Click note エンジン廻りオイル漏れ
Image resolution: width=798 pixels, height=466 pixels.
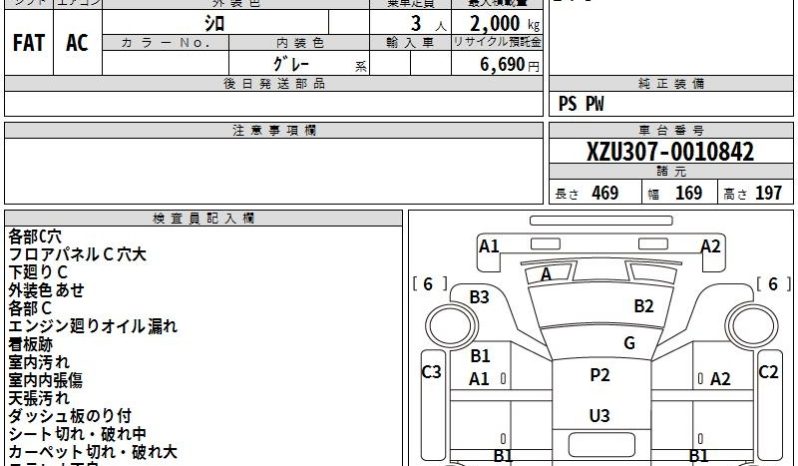[93, 326]
